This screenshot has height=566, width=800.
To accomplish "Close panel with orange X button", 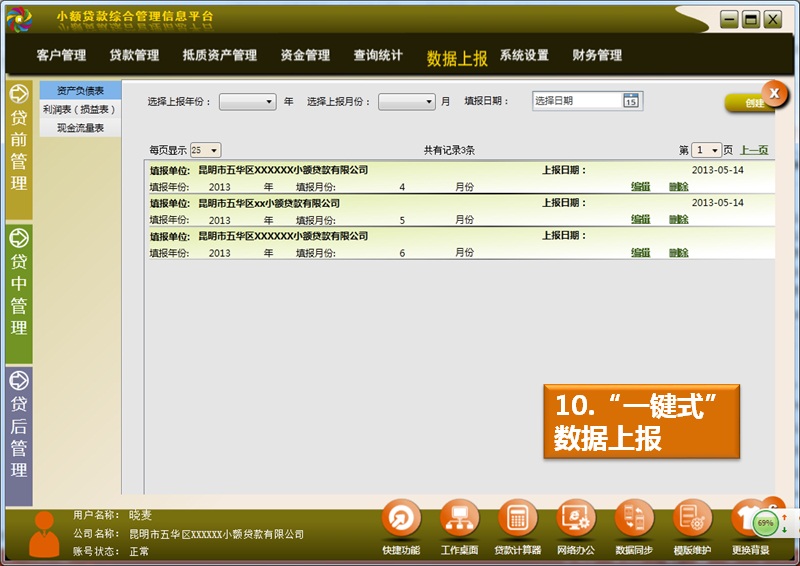I will (775, 93).
